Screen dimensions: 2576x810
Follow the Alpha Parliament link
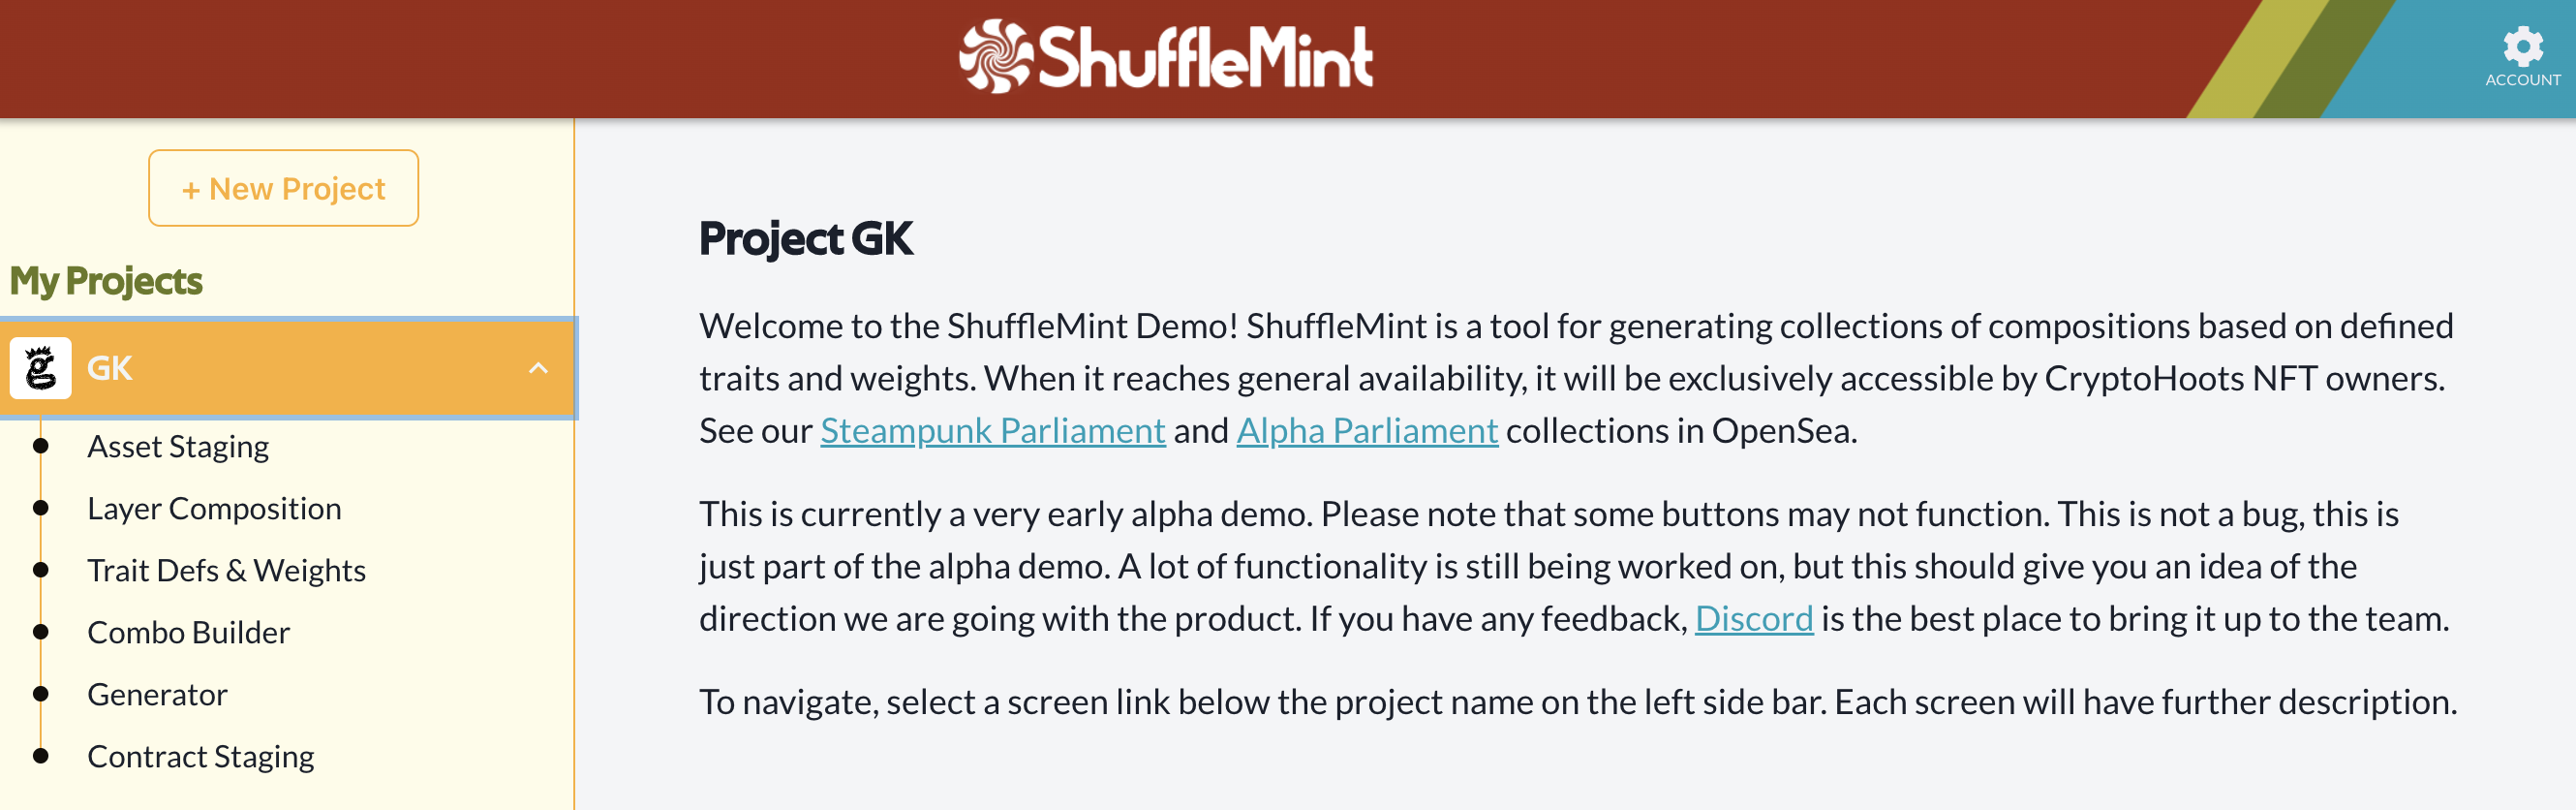[1366, 431]
